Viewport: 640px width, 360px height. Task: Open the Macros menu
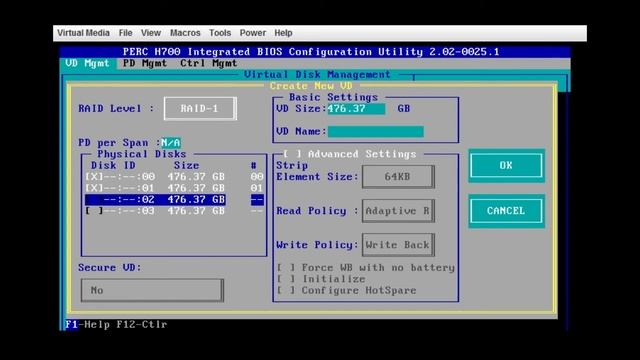[x=185, y=33]
